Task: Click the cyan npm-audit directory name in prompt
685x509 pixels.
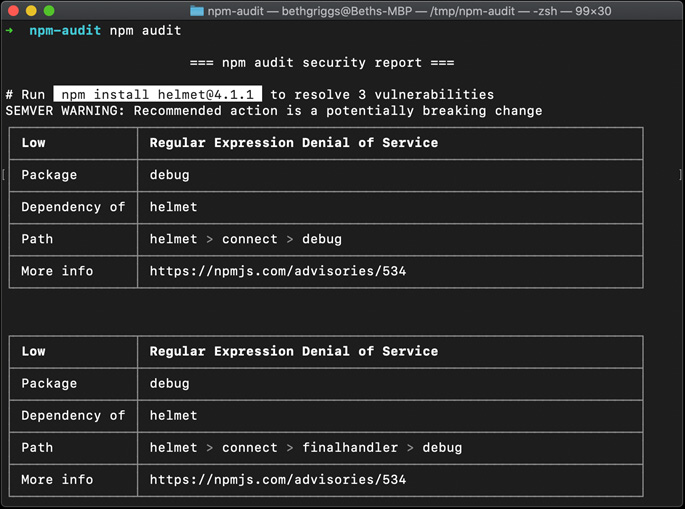Action: pyautogui.click(x=65, y=30)
